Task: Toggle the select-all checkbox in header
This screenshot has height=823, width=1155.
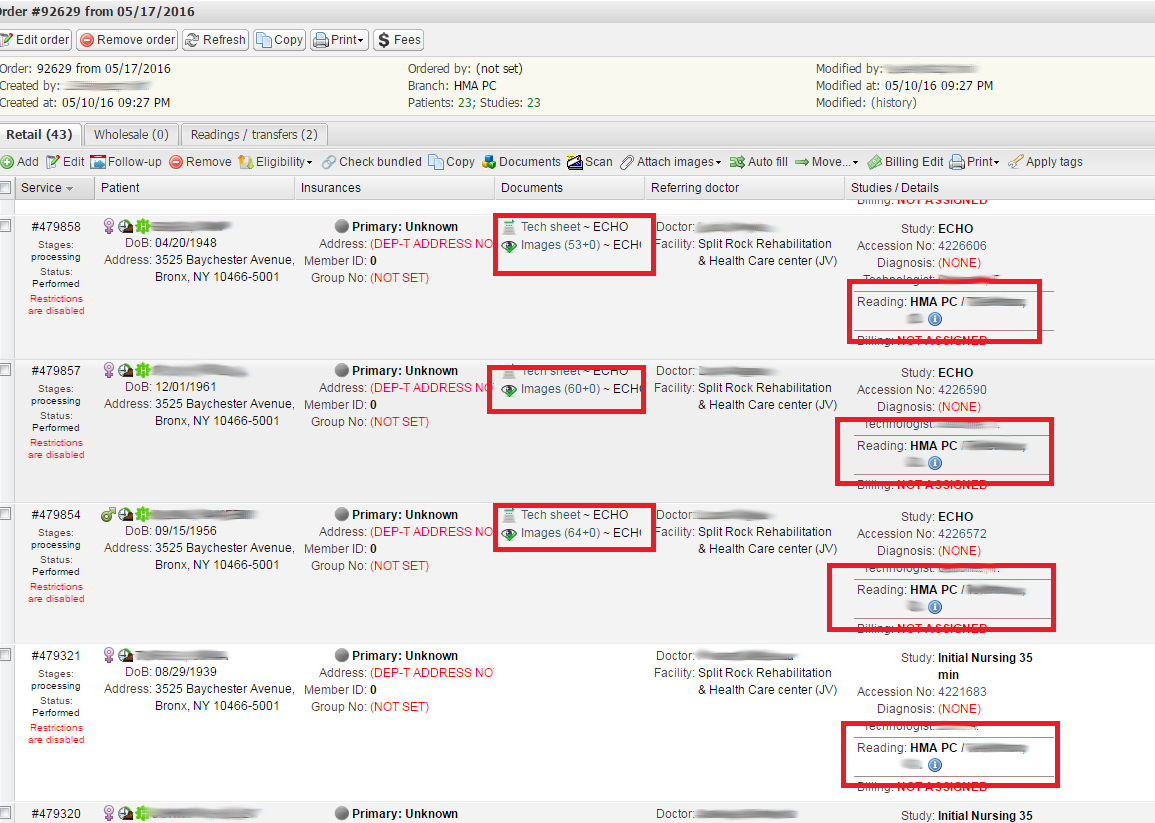Action: tap(5, 188)
